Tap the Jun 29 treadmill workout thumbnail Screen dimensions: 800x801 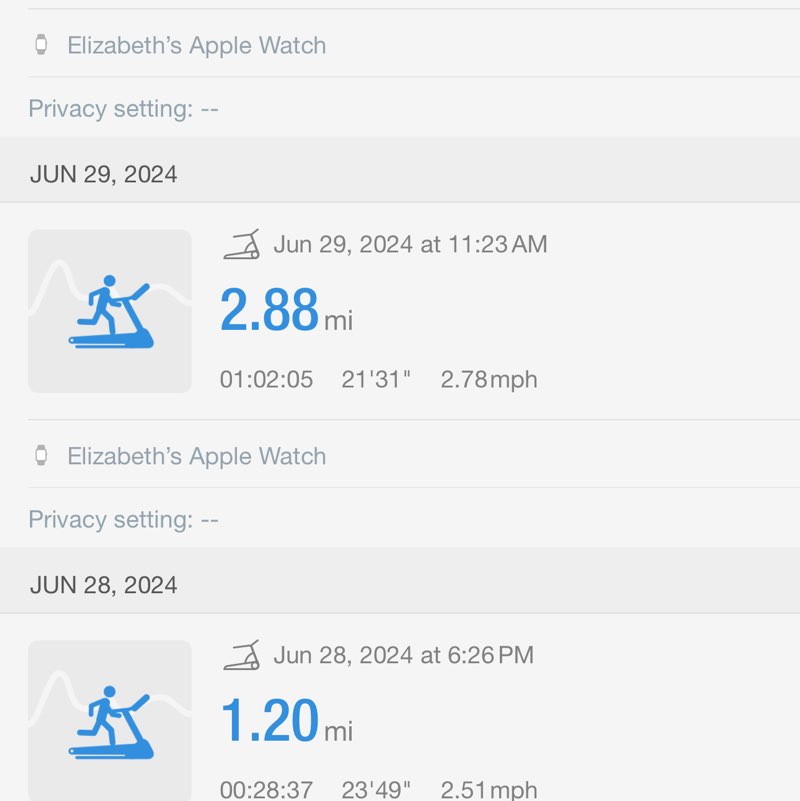coord(110,311)
